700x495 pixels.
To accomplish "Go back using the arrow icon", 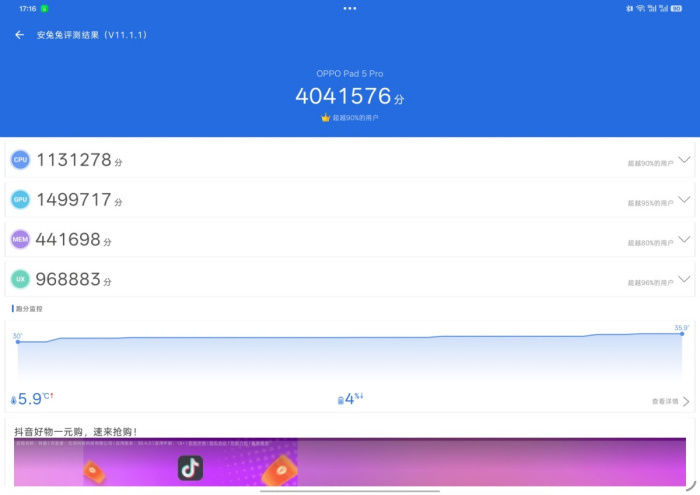I will pyautogui.click(x=19, y=35).
